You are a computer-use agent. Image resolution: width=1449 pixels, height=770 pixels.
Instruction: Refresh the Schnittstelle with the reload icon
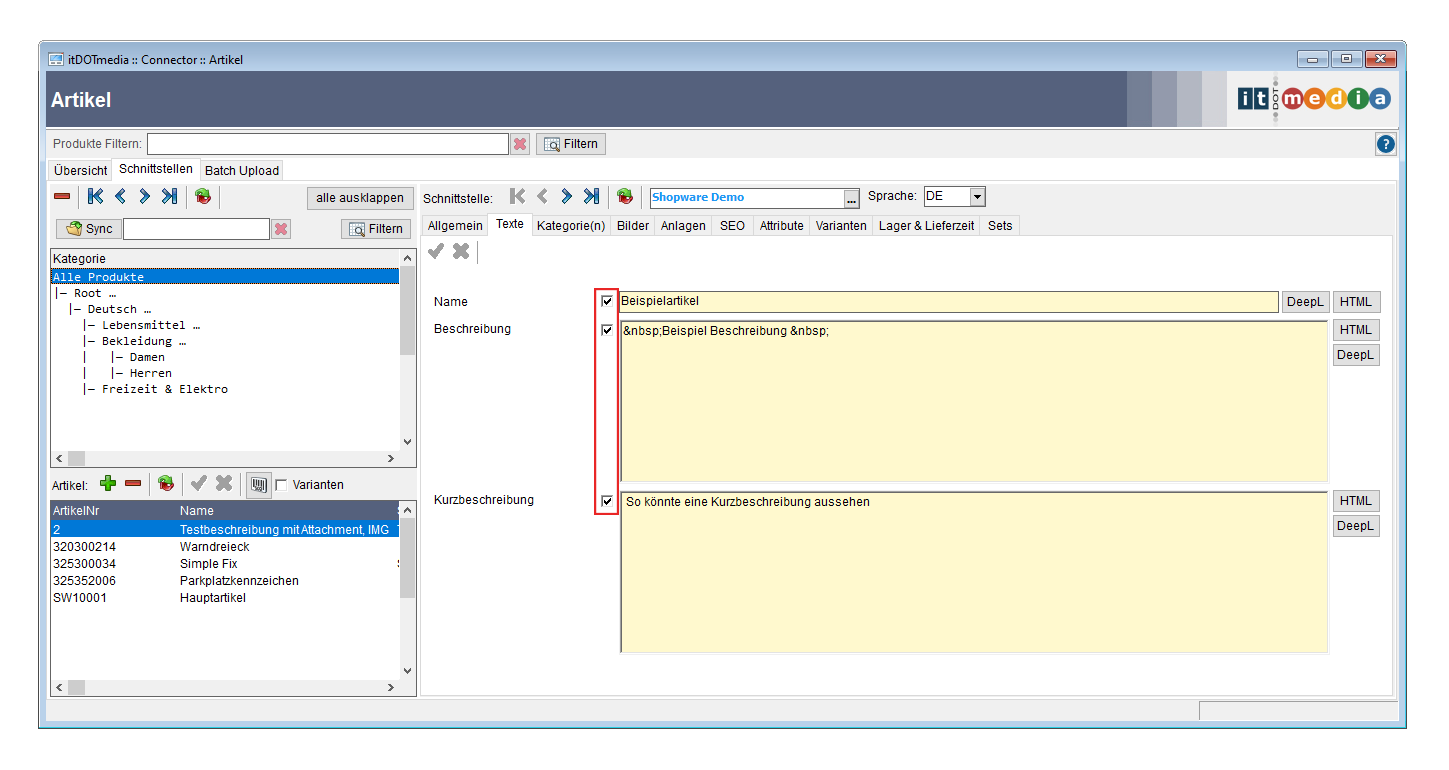625,197
